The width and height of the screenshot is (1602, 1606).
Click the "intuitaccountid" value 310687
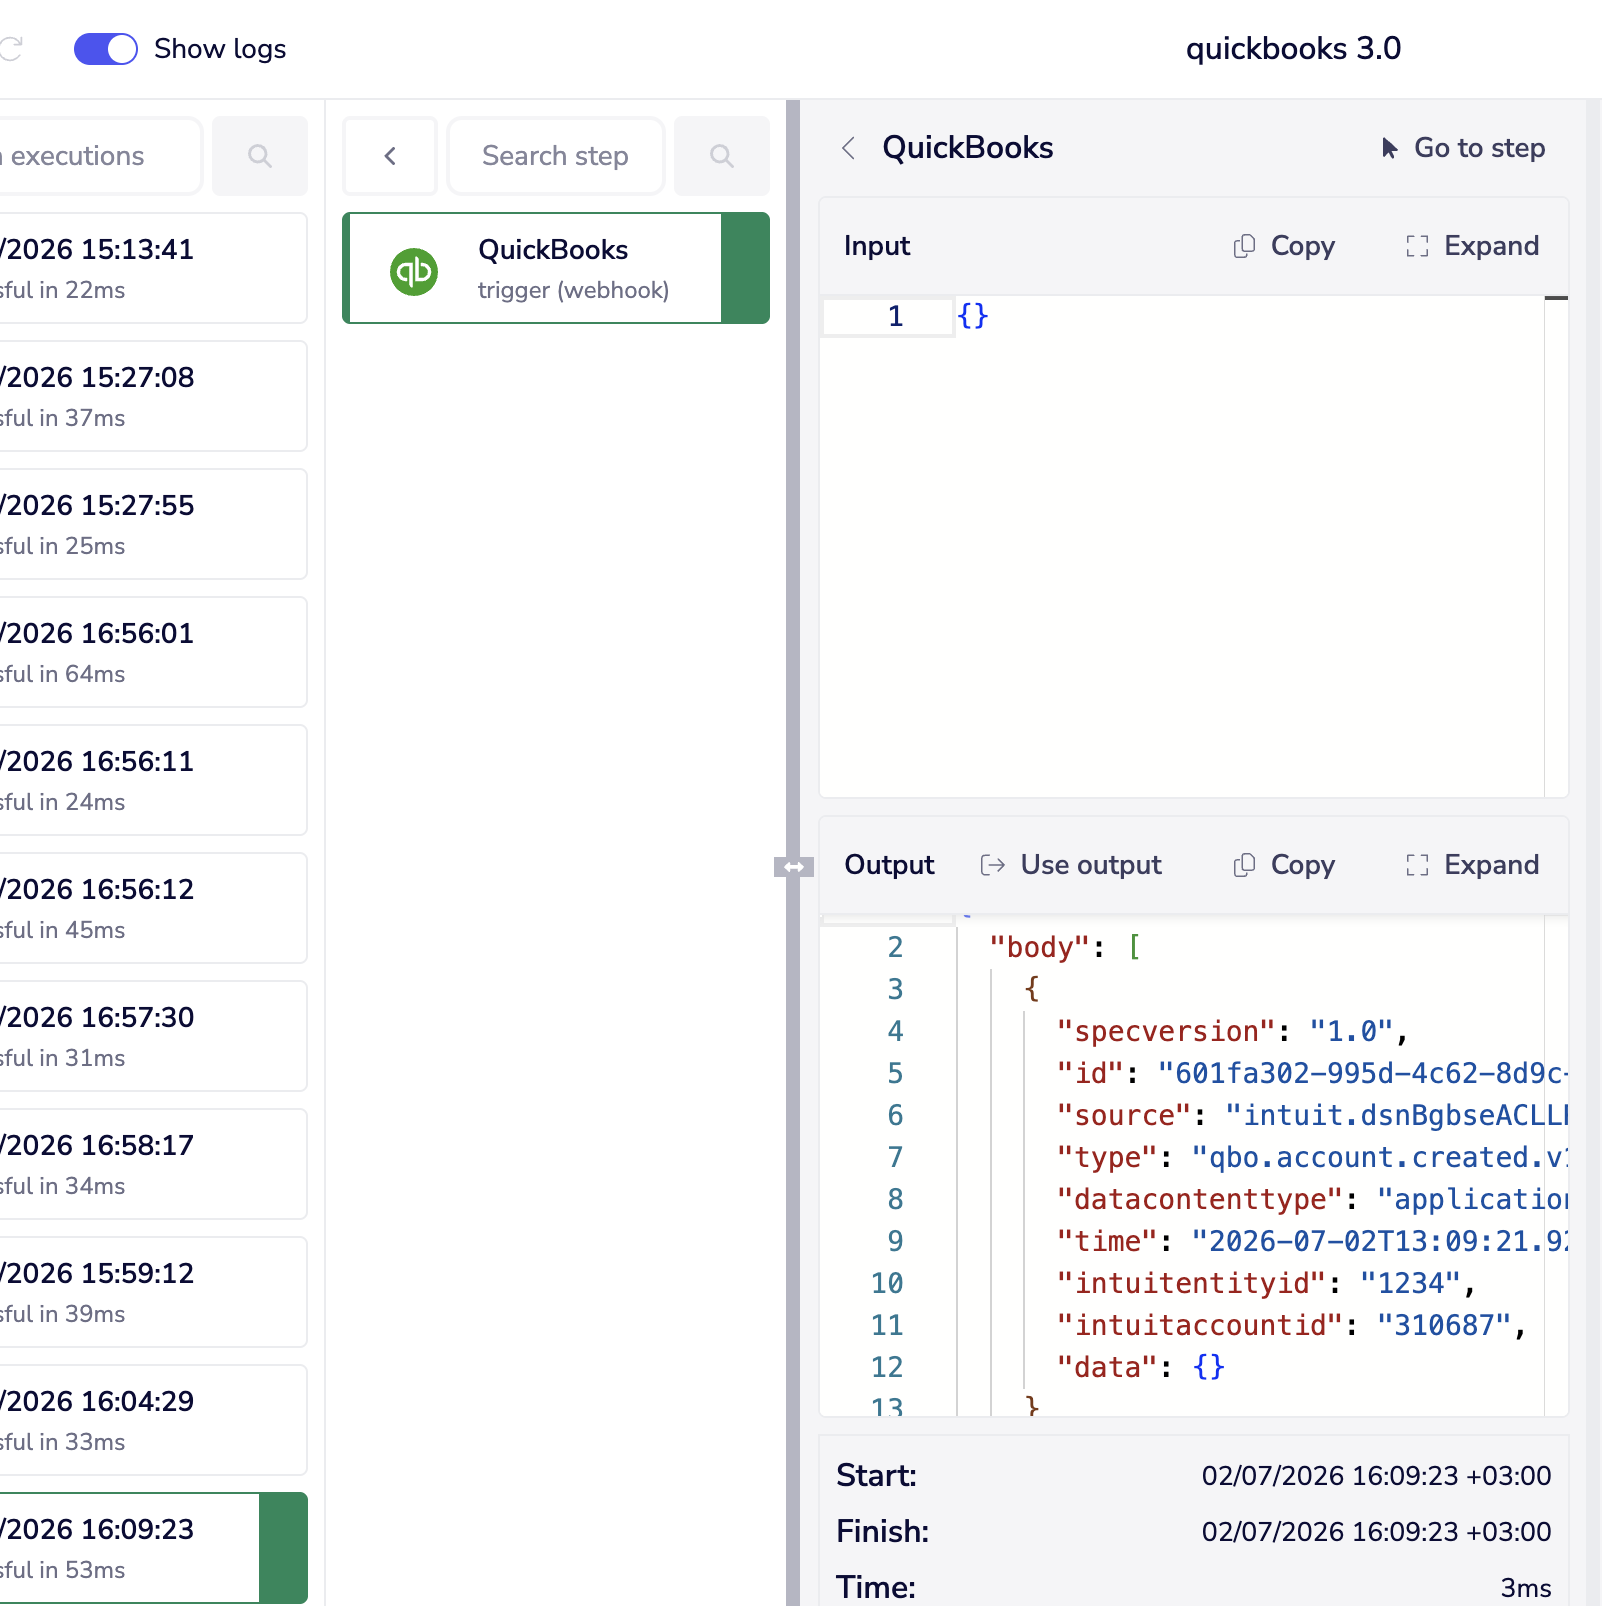pyautogui.click(x=1443, y=1325)
